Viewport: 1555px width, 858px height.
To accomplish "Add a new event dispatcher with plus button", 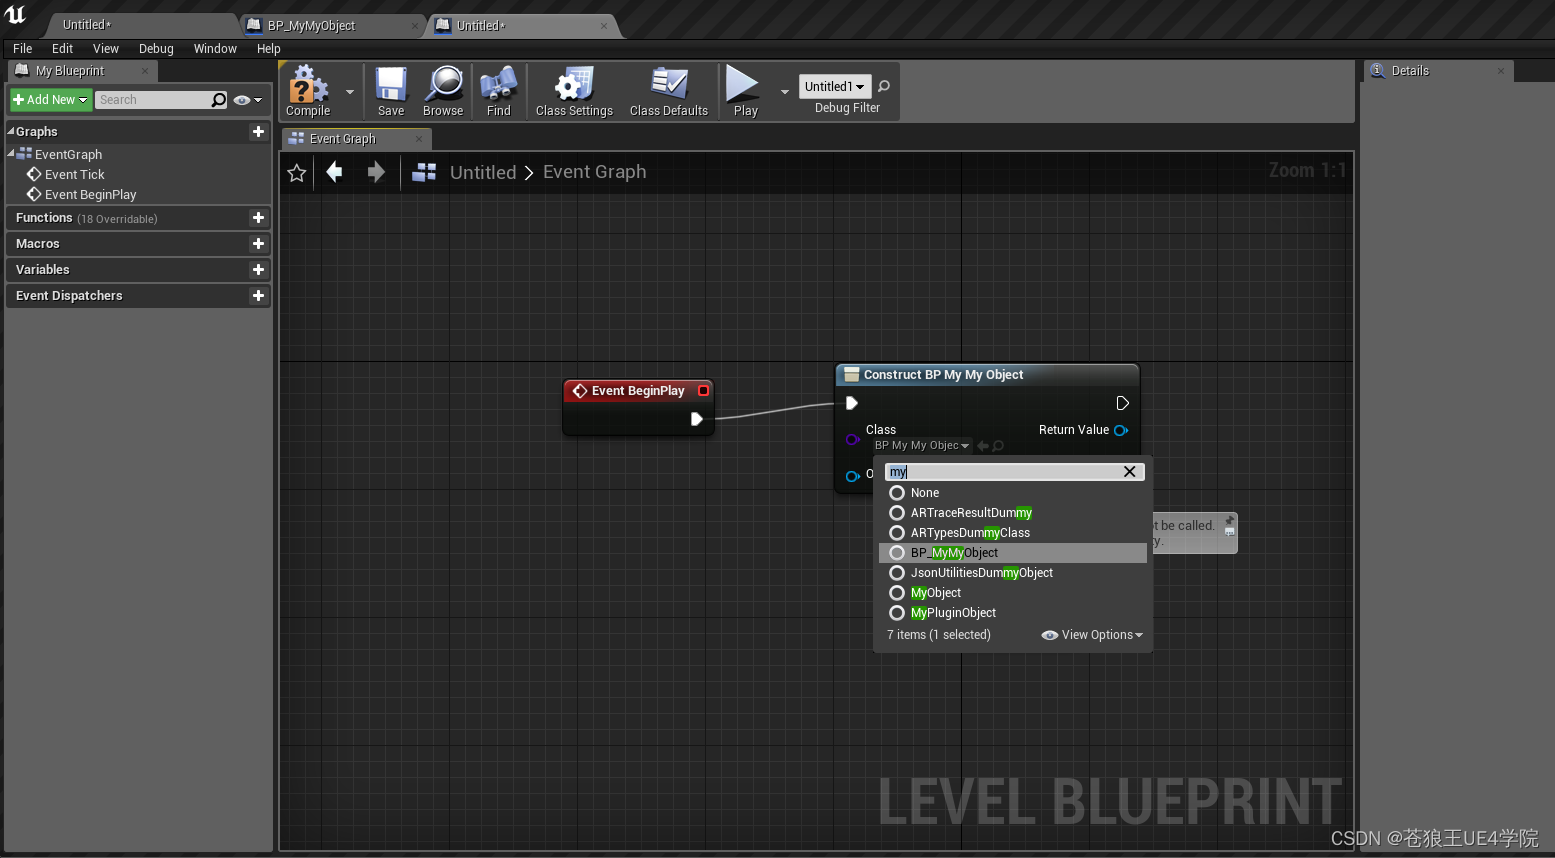I will 258,295.
